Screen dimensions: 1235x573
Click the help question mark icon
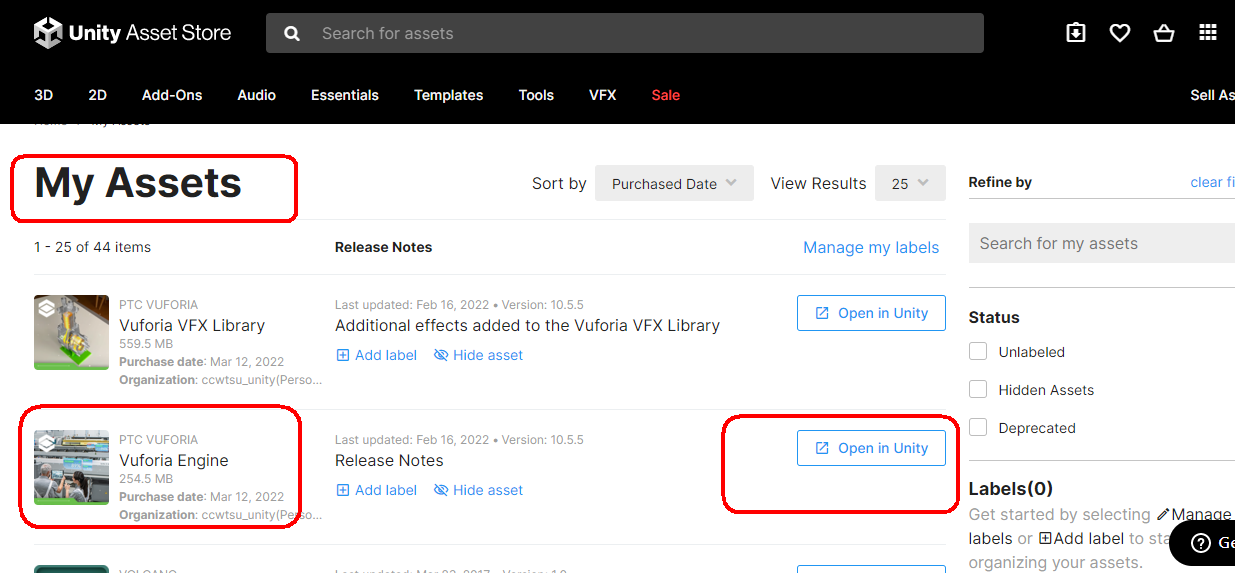(1202, 543)
